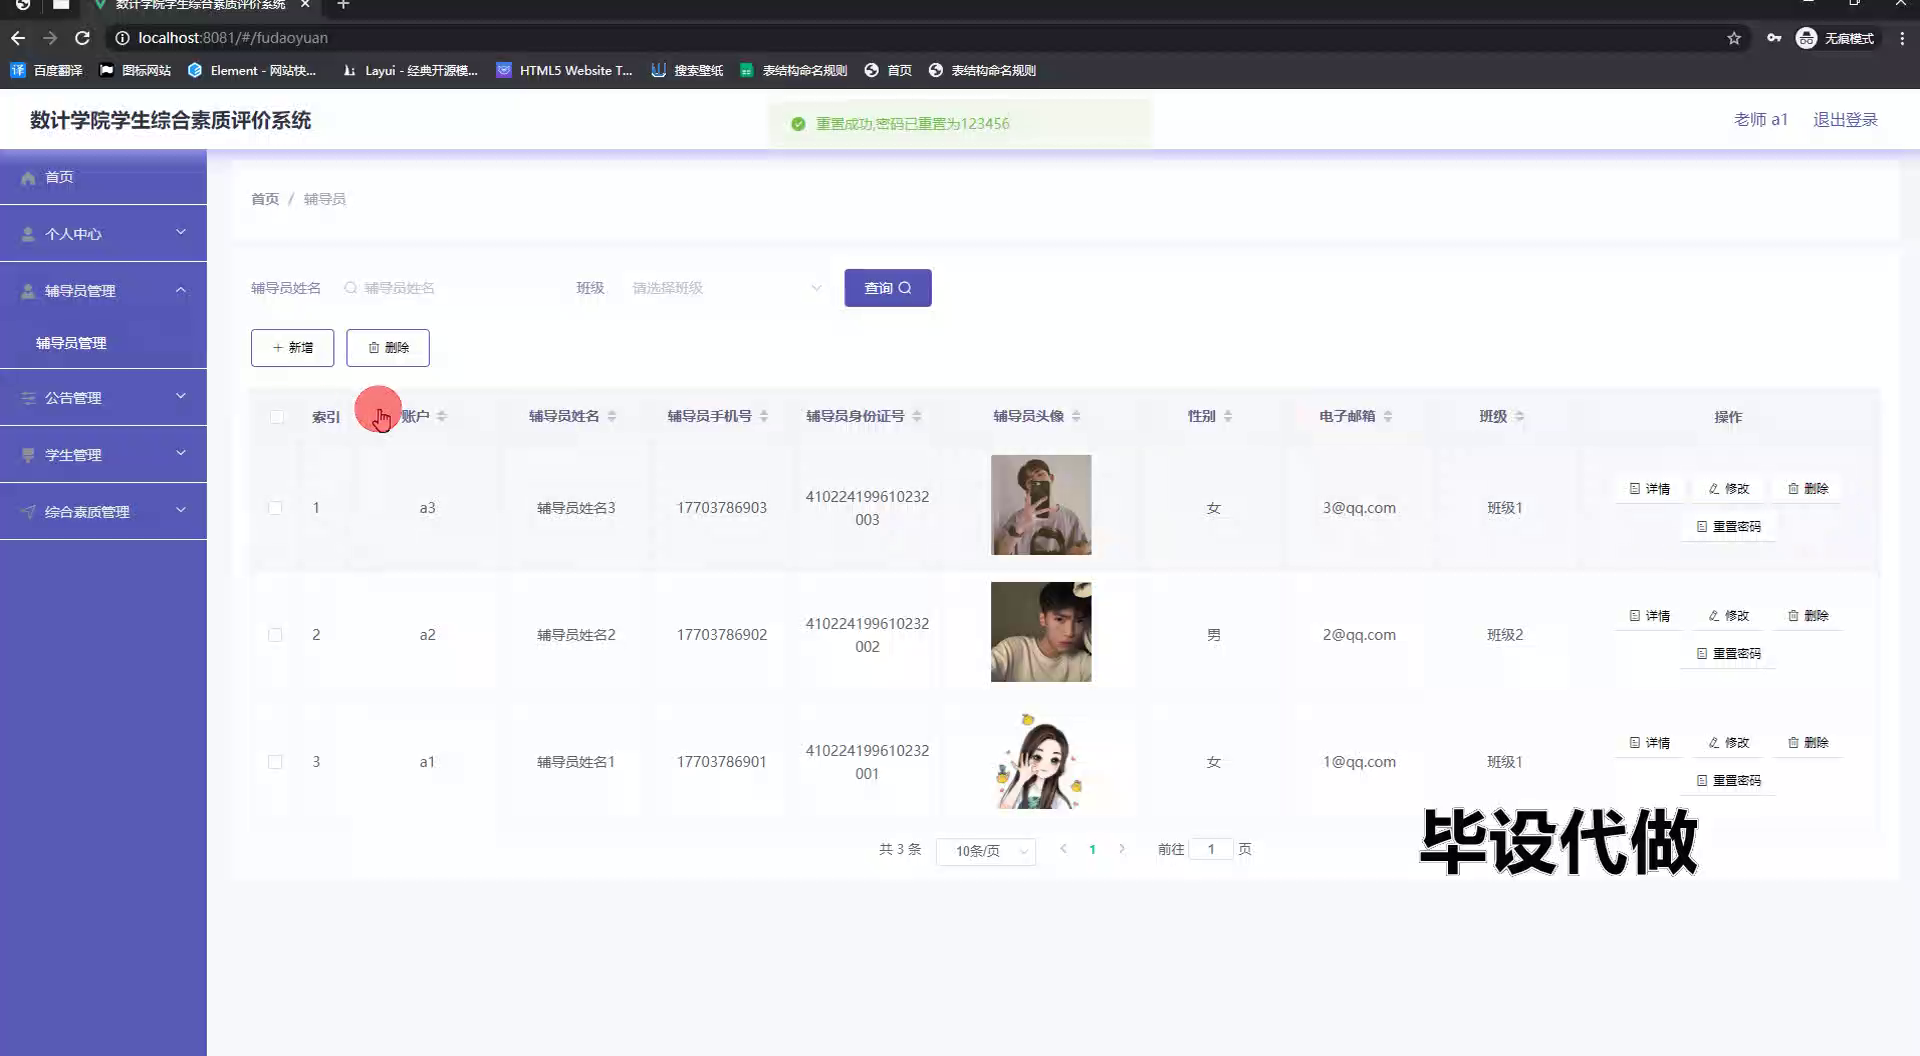Open 图标网站 bookmark
Viewport: 1920px width, 1056px height.
tap(136, 70)
